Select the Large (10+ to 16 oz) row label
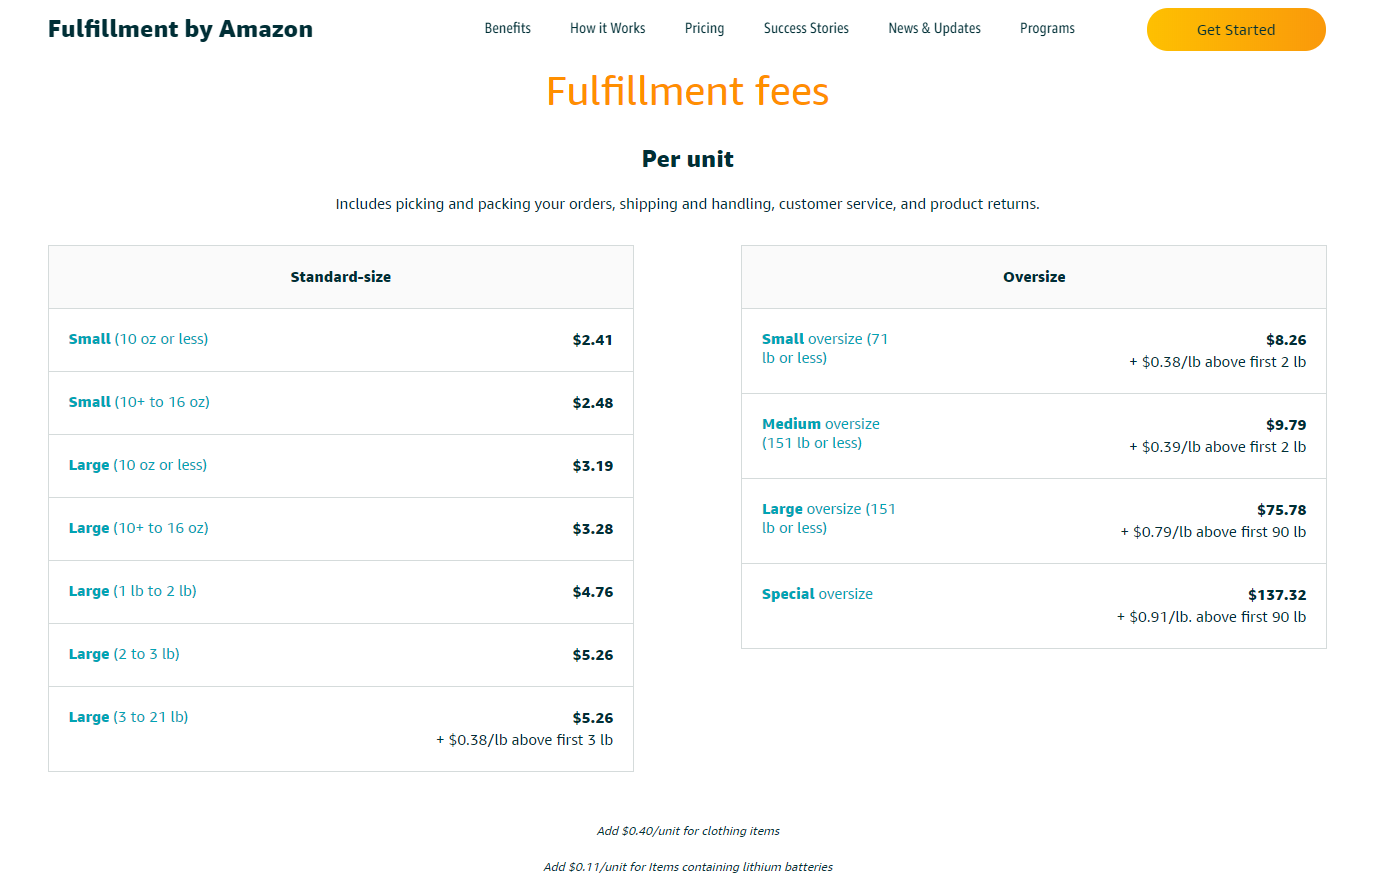This screenshot has width=1391, height=891. click(x=139, y=528)
